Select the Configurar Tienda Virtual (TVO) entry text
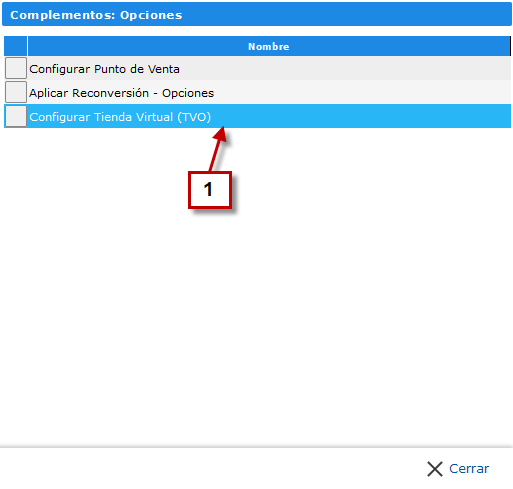The image size is (513, 489). click(120, 117)
